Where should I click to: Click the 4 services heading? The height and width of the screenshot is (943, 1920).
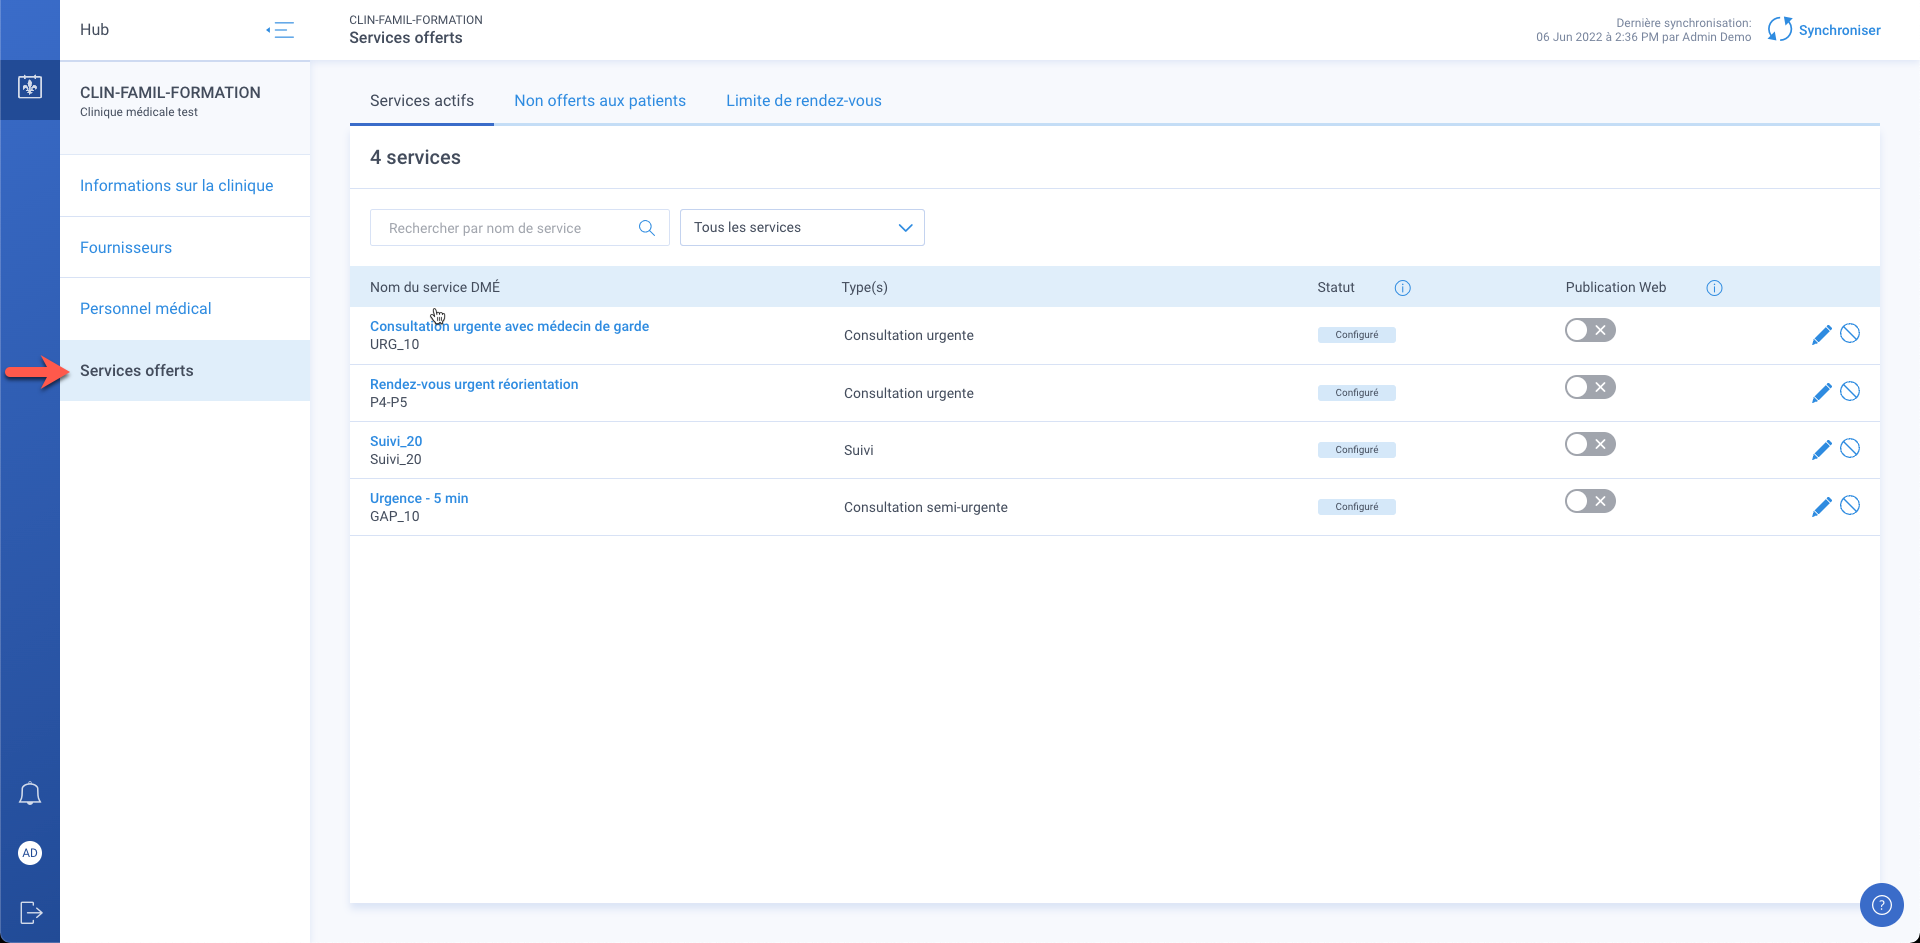coord(415,158)
